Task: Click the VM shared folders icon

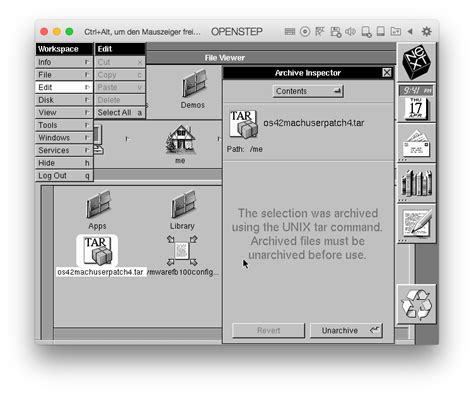Action: click(396, 32)
